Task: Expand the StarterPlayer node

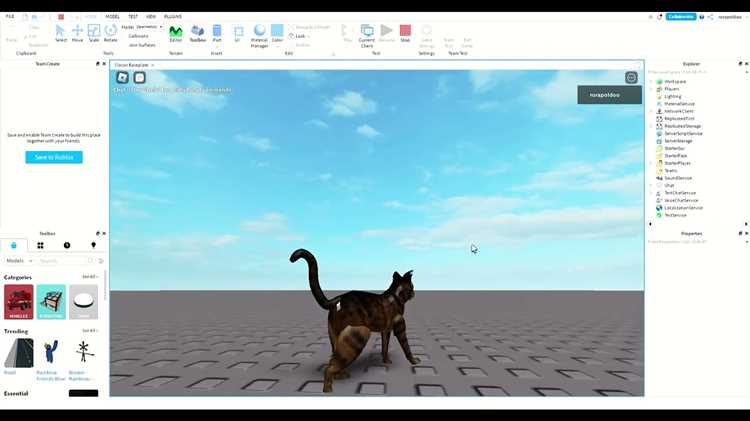Action: pyautogui.click(x=651, y=163)
